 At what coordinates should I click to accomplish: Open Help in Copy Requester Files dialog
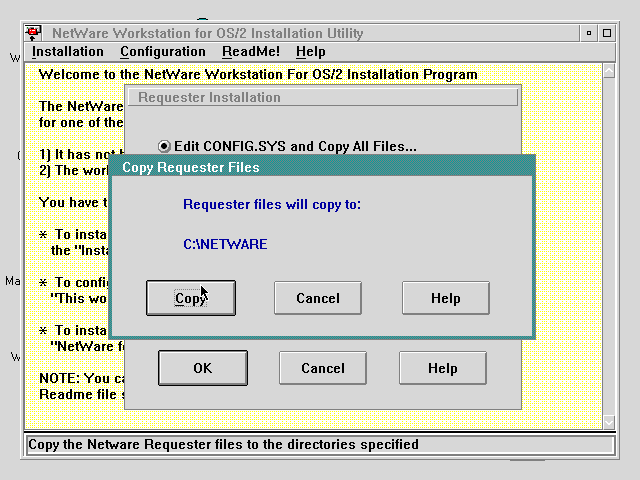coord(446,298)
